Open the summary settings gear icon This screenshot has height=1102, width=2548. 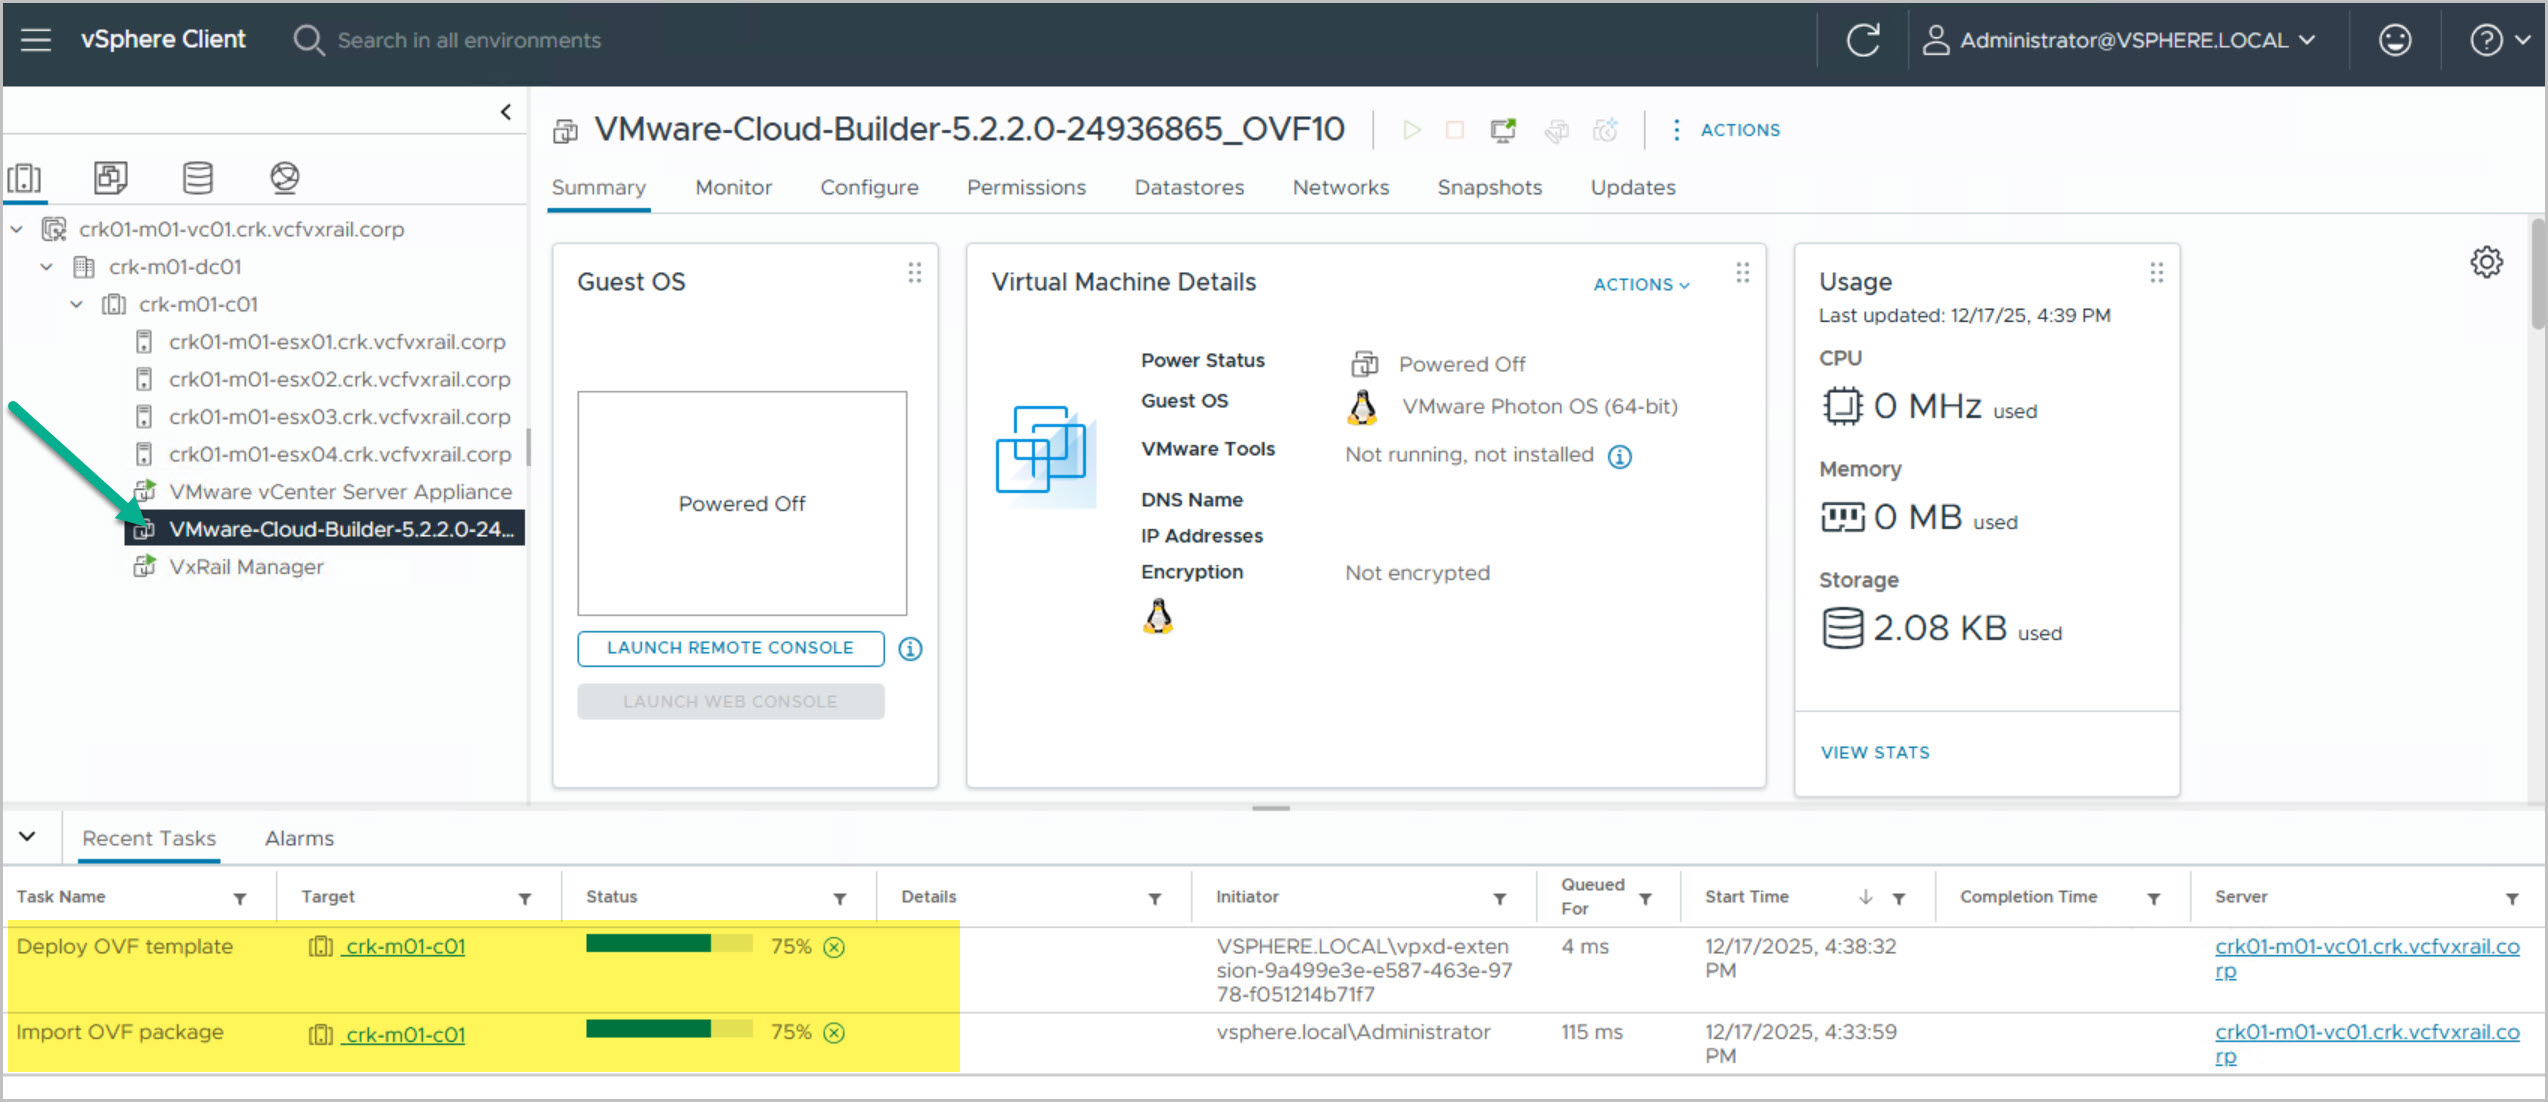click(x=2486, y=262)
